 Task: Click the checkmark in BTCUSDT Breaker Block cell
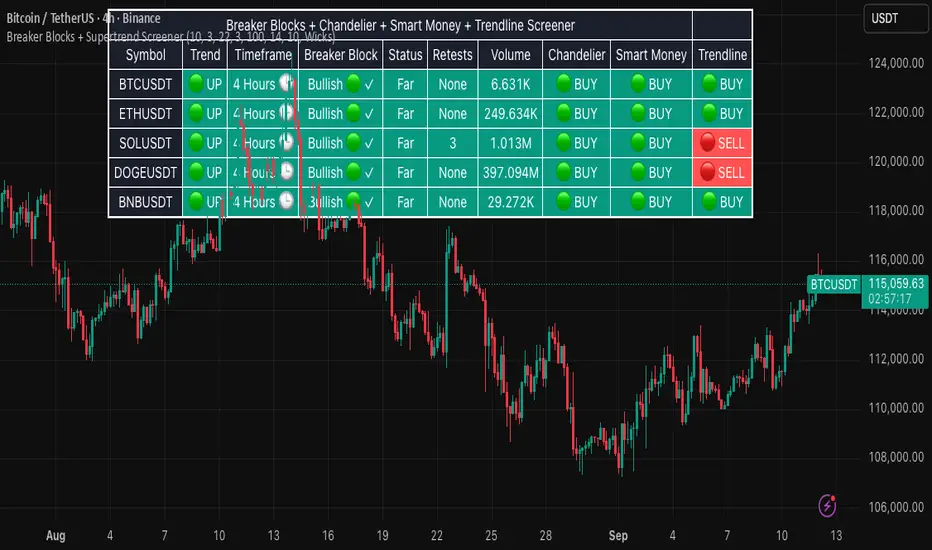coord(369,84)
